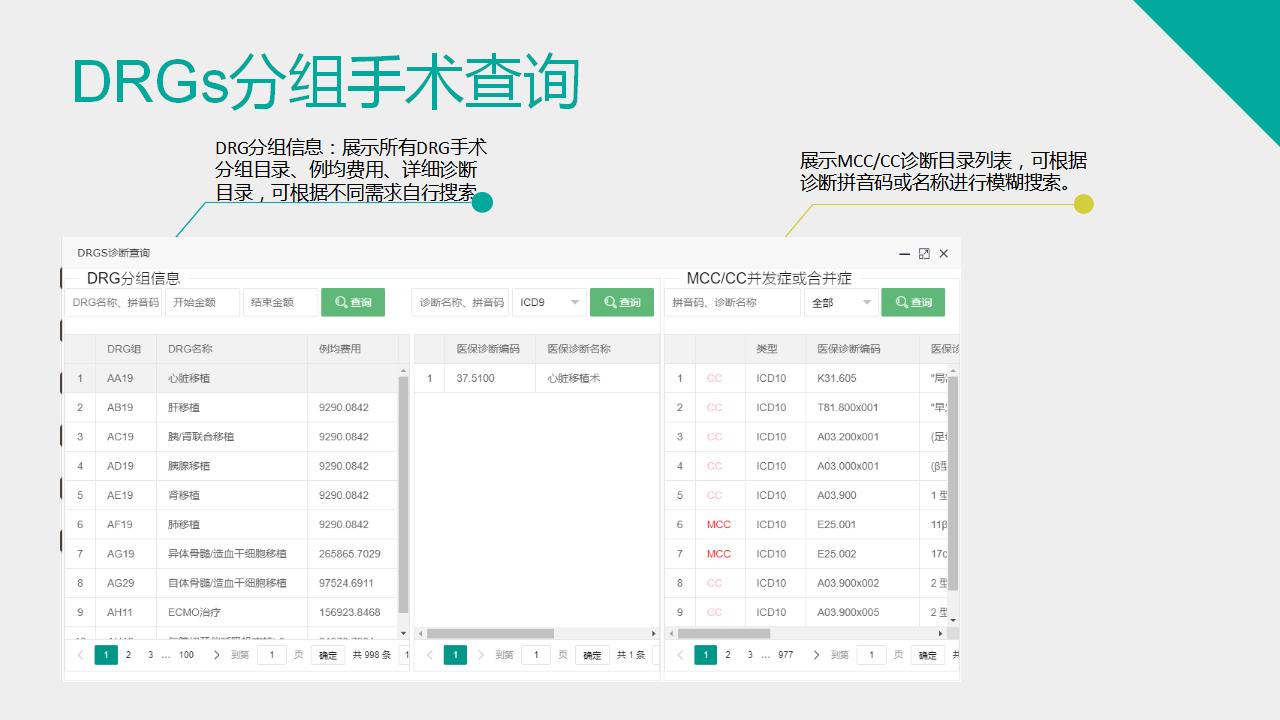The height and width of the screenshot is (720, 1280).
Task: Click the magnifier icon on the DRG 查询 button
Action: click(x=340, y=302)
